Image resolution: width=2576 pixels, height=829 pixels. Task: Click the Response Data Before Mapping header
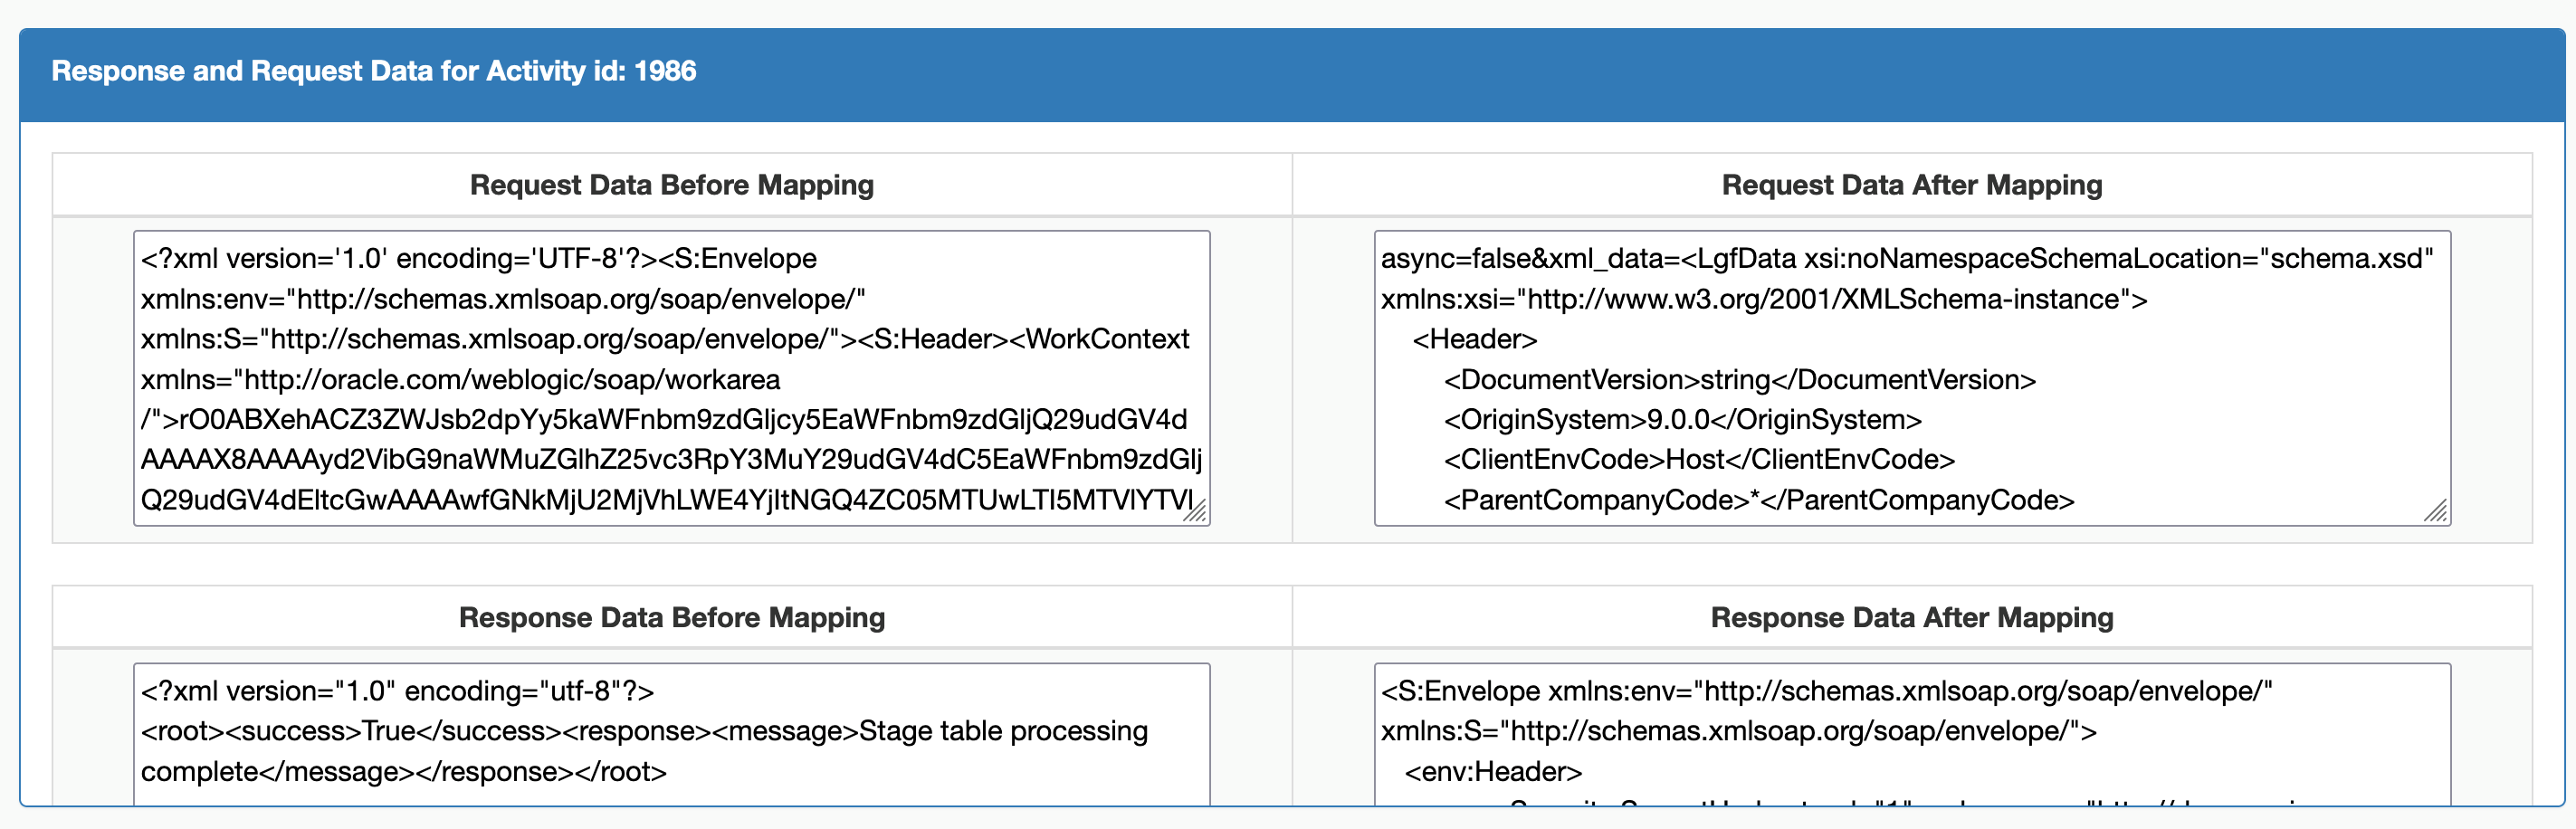671,617
